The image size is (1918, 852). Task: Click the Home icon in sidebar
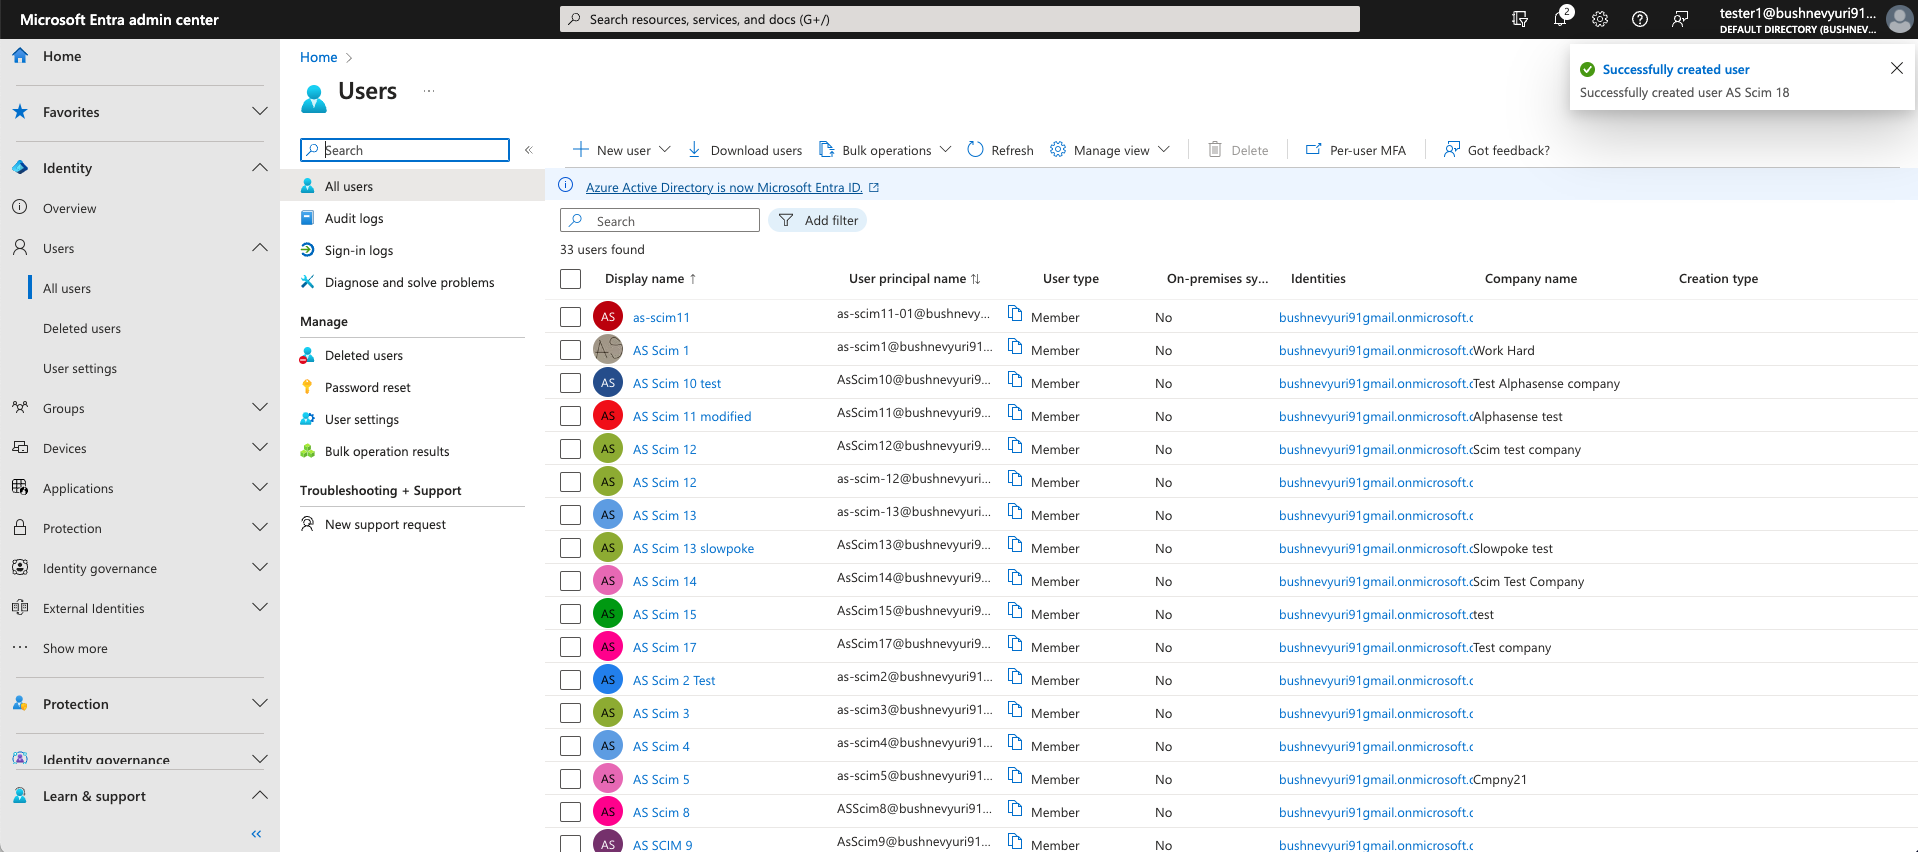[x=20, y=56]
